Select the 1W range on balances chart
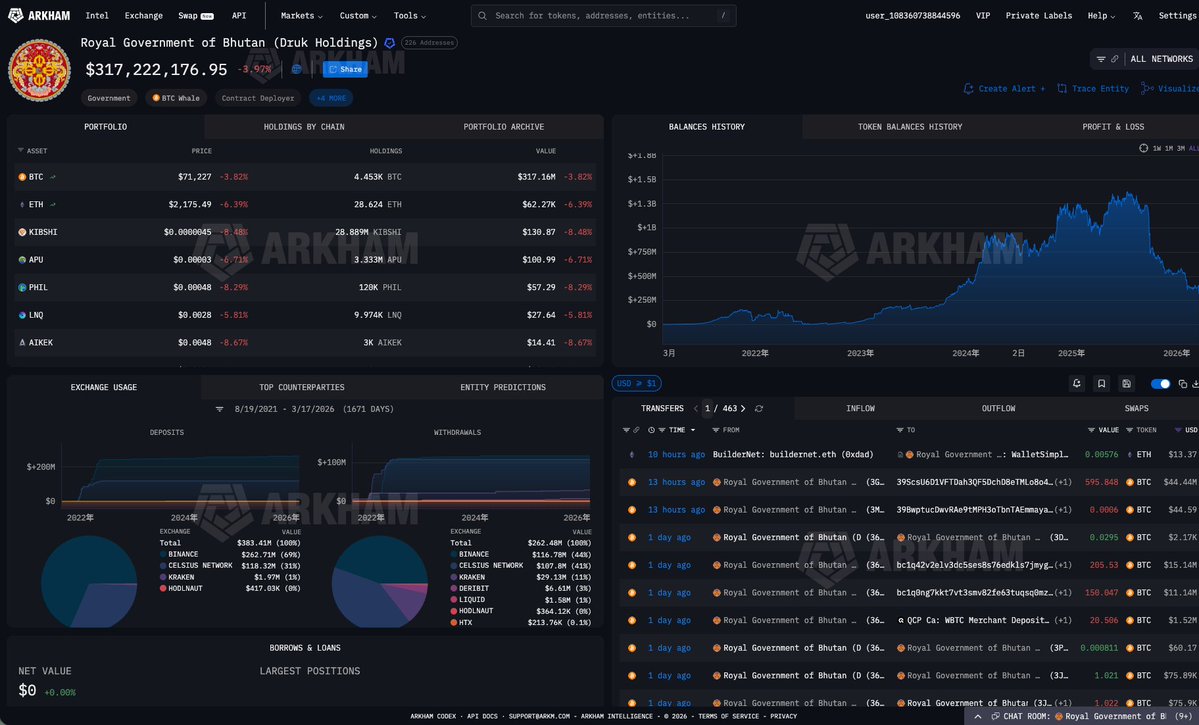 1157,148
